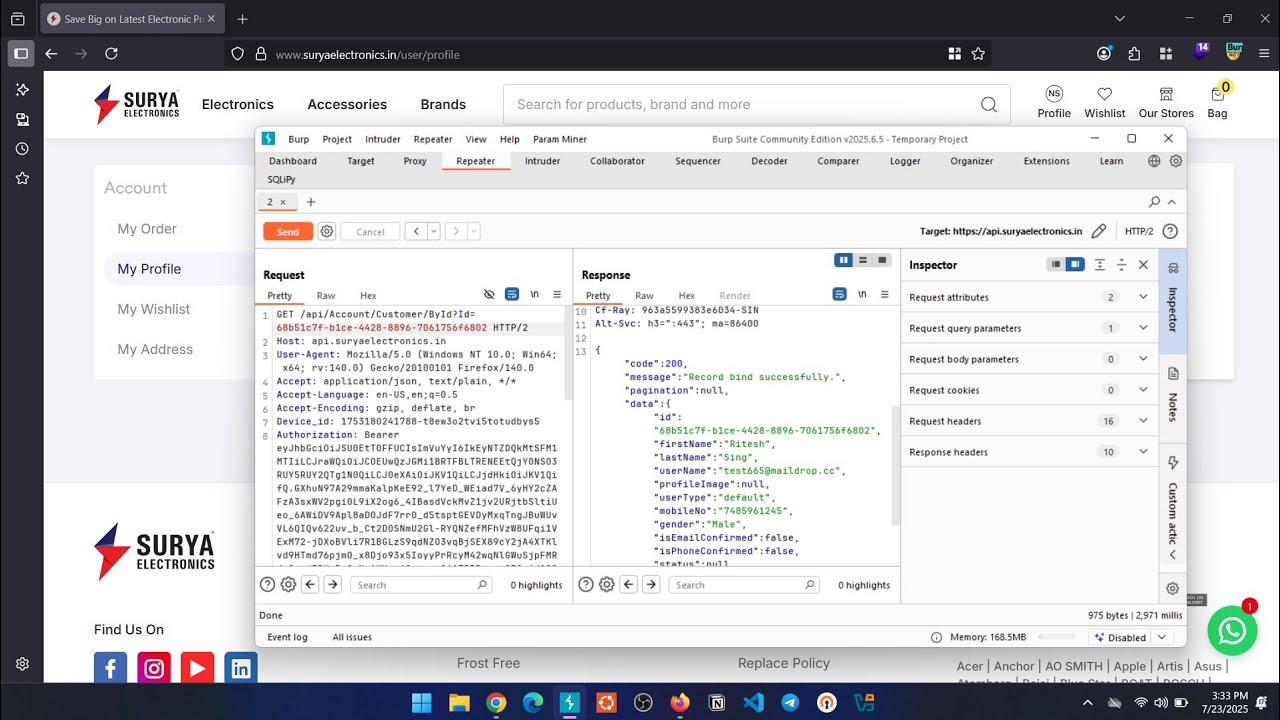Screen dimensions: 1280x720
Task: Switch to the Intruder tab
Action: 542,161
